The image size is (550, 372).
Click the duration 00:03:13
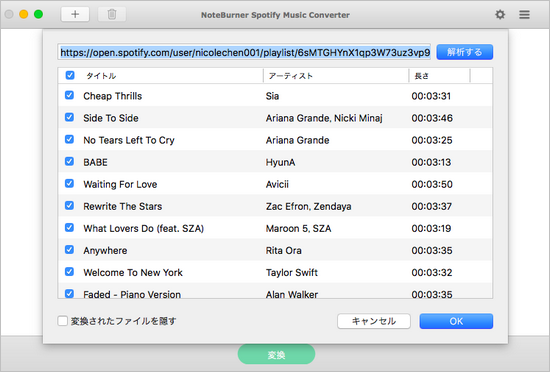[431, 162]
